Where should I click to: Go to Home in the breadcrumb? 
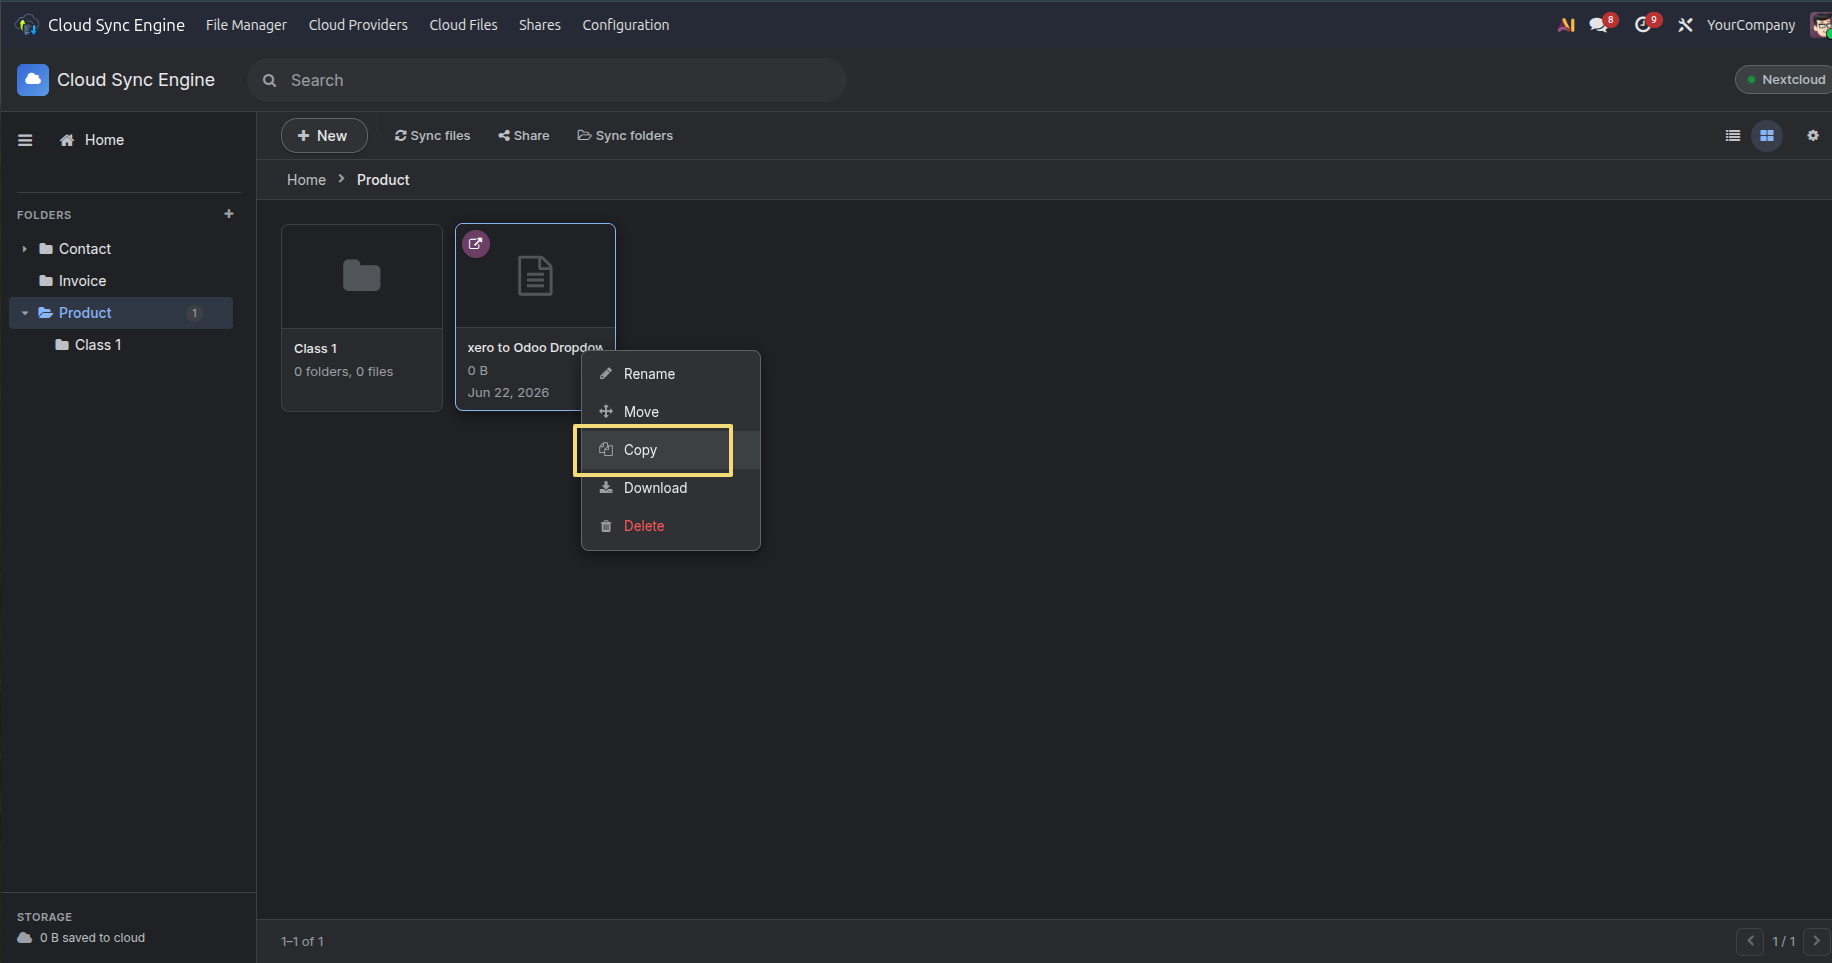(306, 180)
